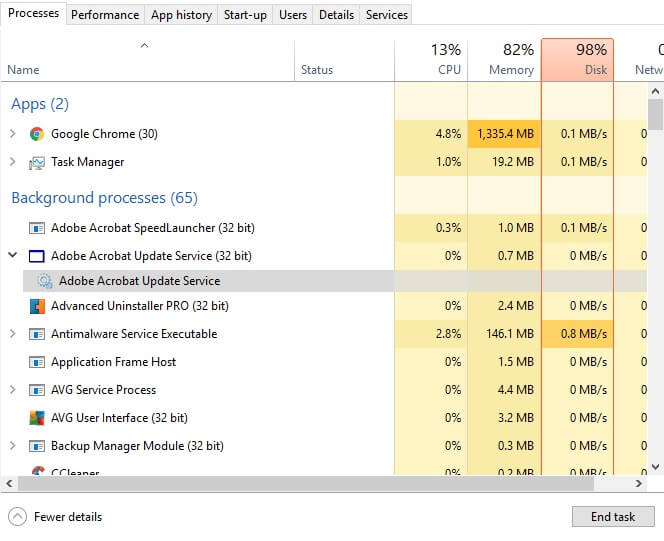
Task: Click the 2.8% CPU value
Action: click(x=448, y=334)
